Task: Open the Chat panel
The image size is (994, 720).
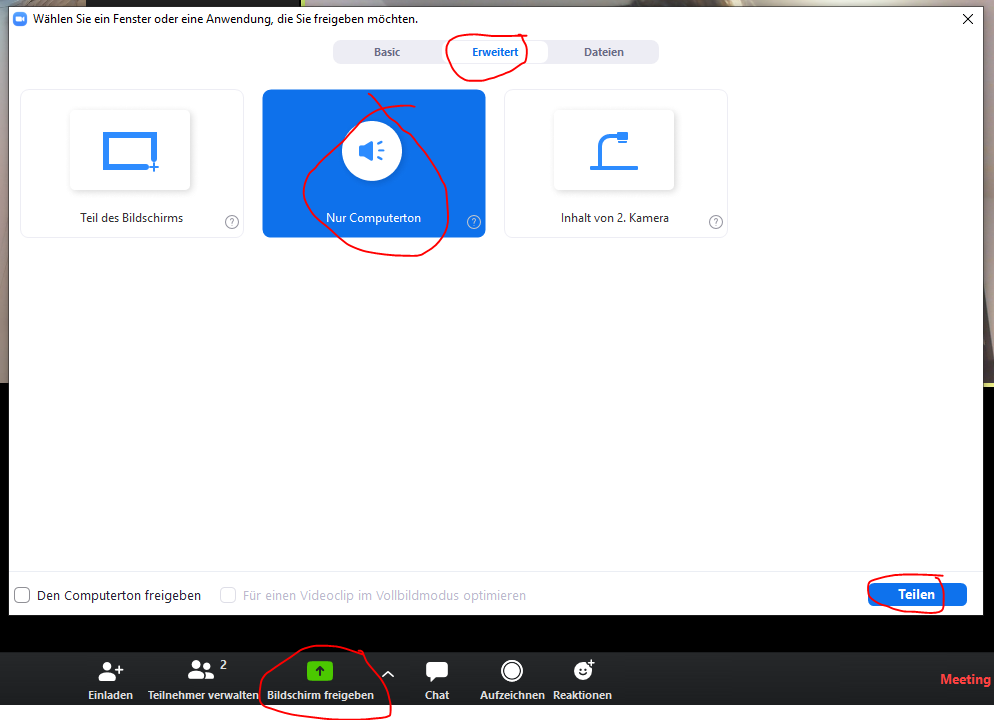Action: pos(437,681)
